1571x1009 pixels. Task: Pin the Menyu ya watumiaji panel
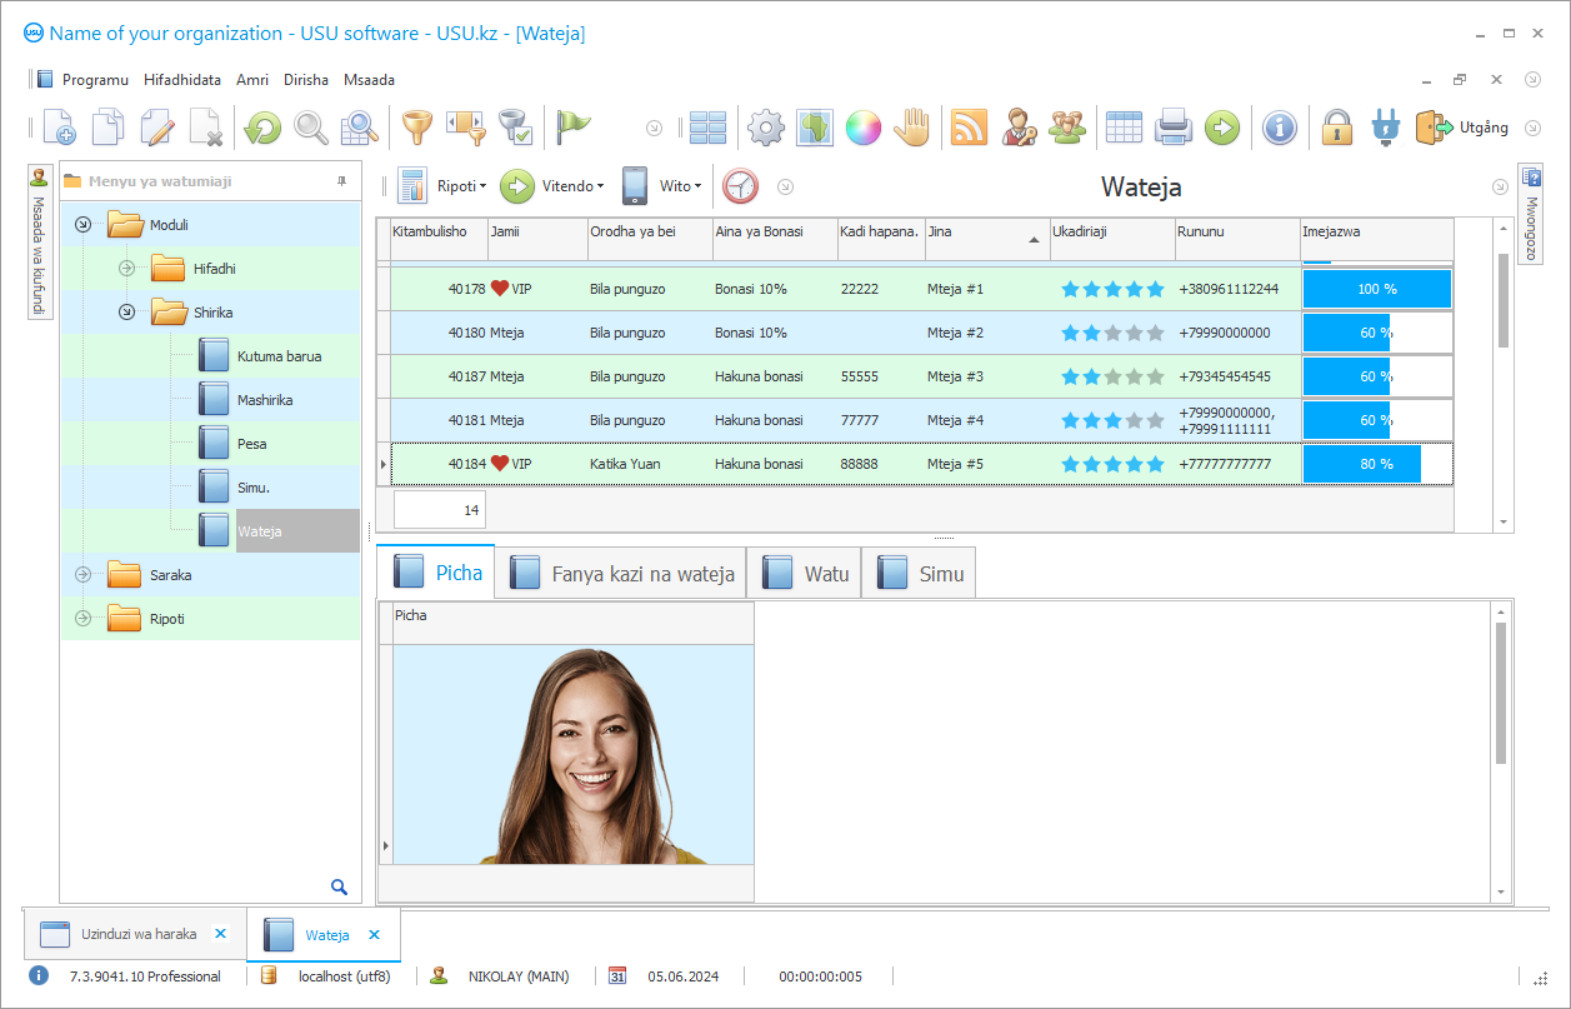coord(342,181)
